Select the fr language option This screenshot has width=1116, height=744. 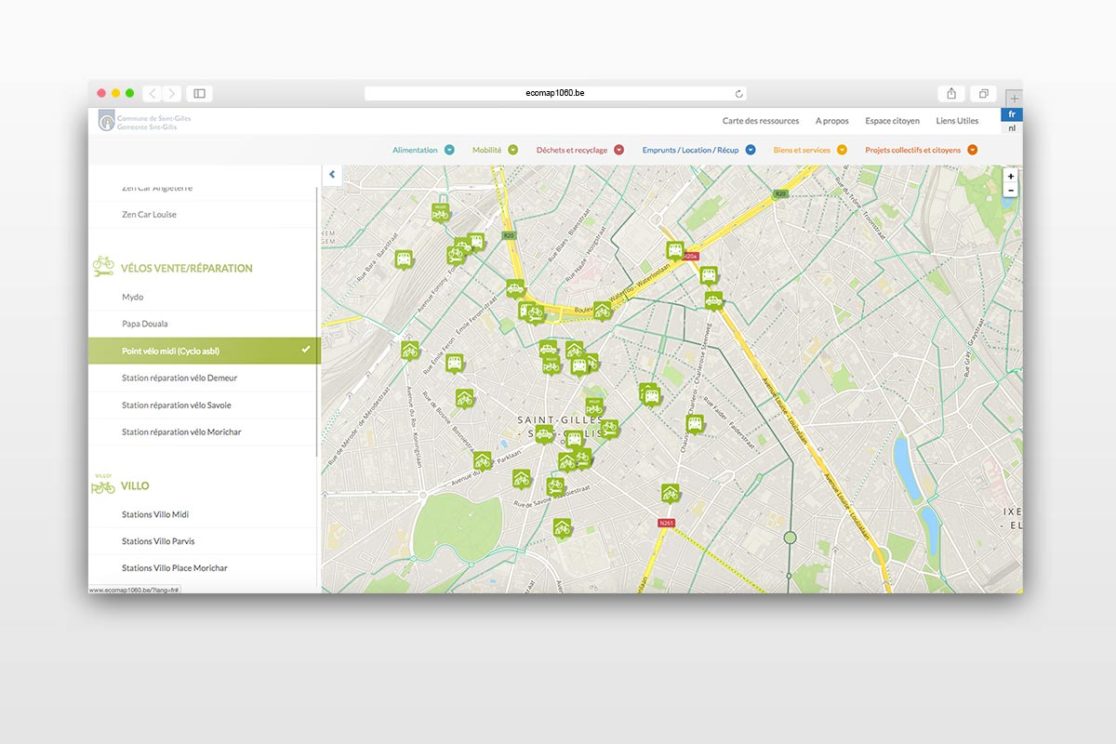point(1011,115)
